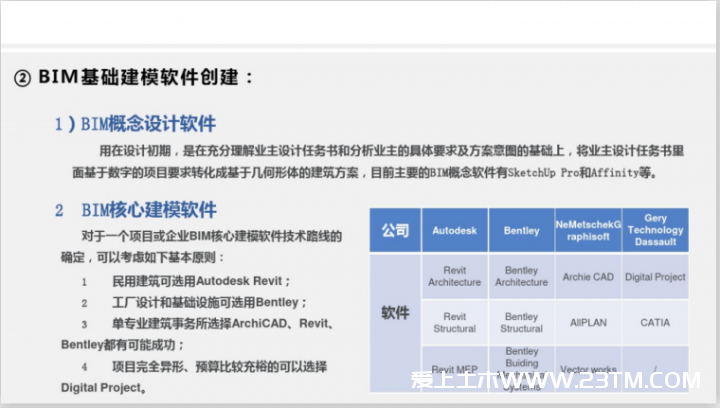Click the subheading "BIM核心建模软件"

click(149, 210)
